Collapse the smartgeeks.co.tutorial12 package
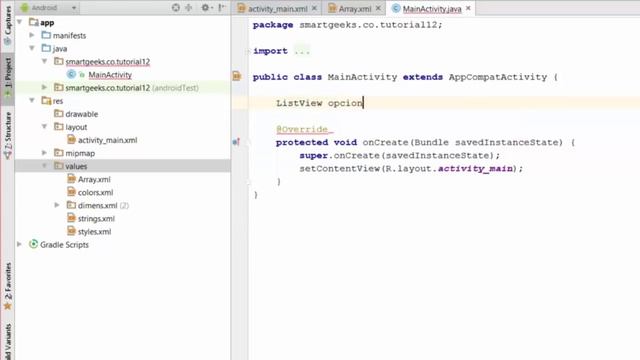640x360 pixels. point(44,61)
